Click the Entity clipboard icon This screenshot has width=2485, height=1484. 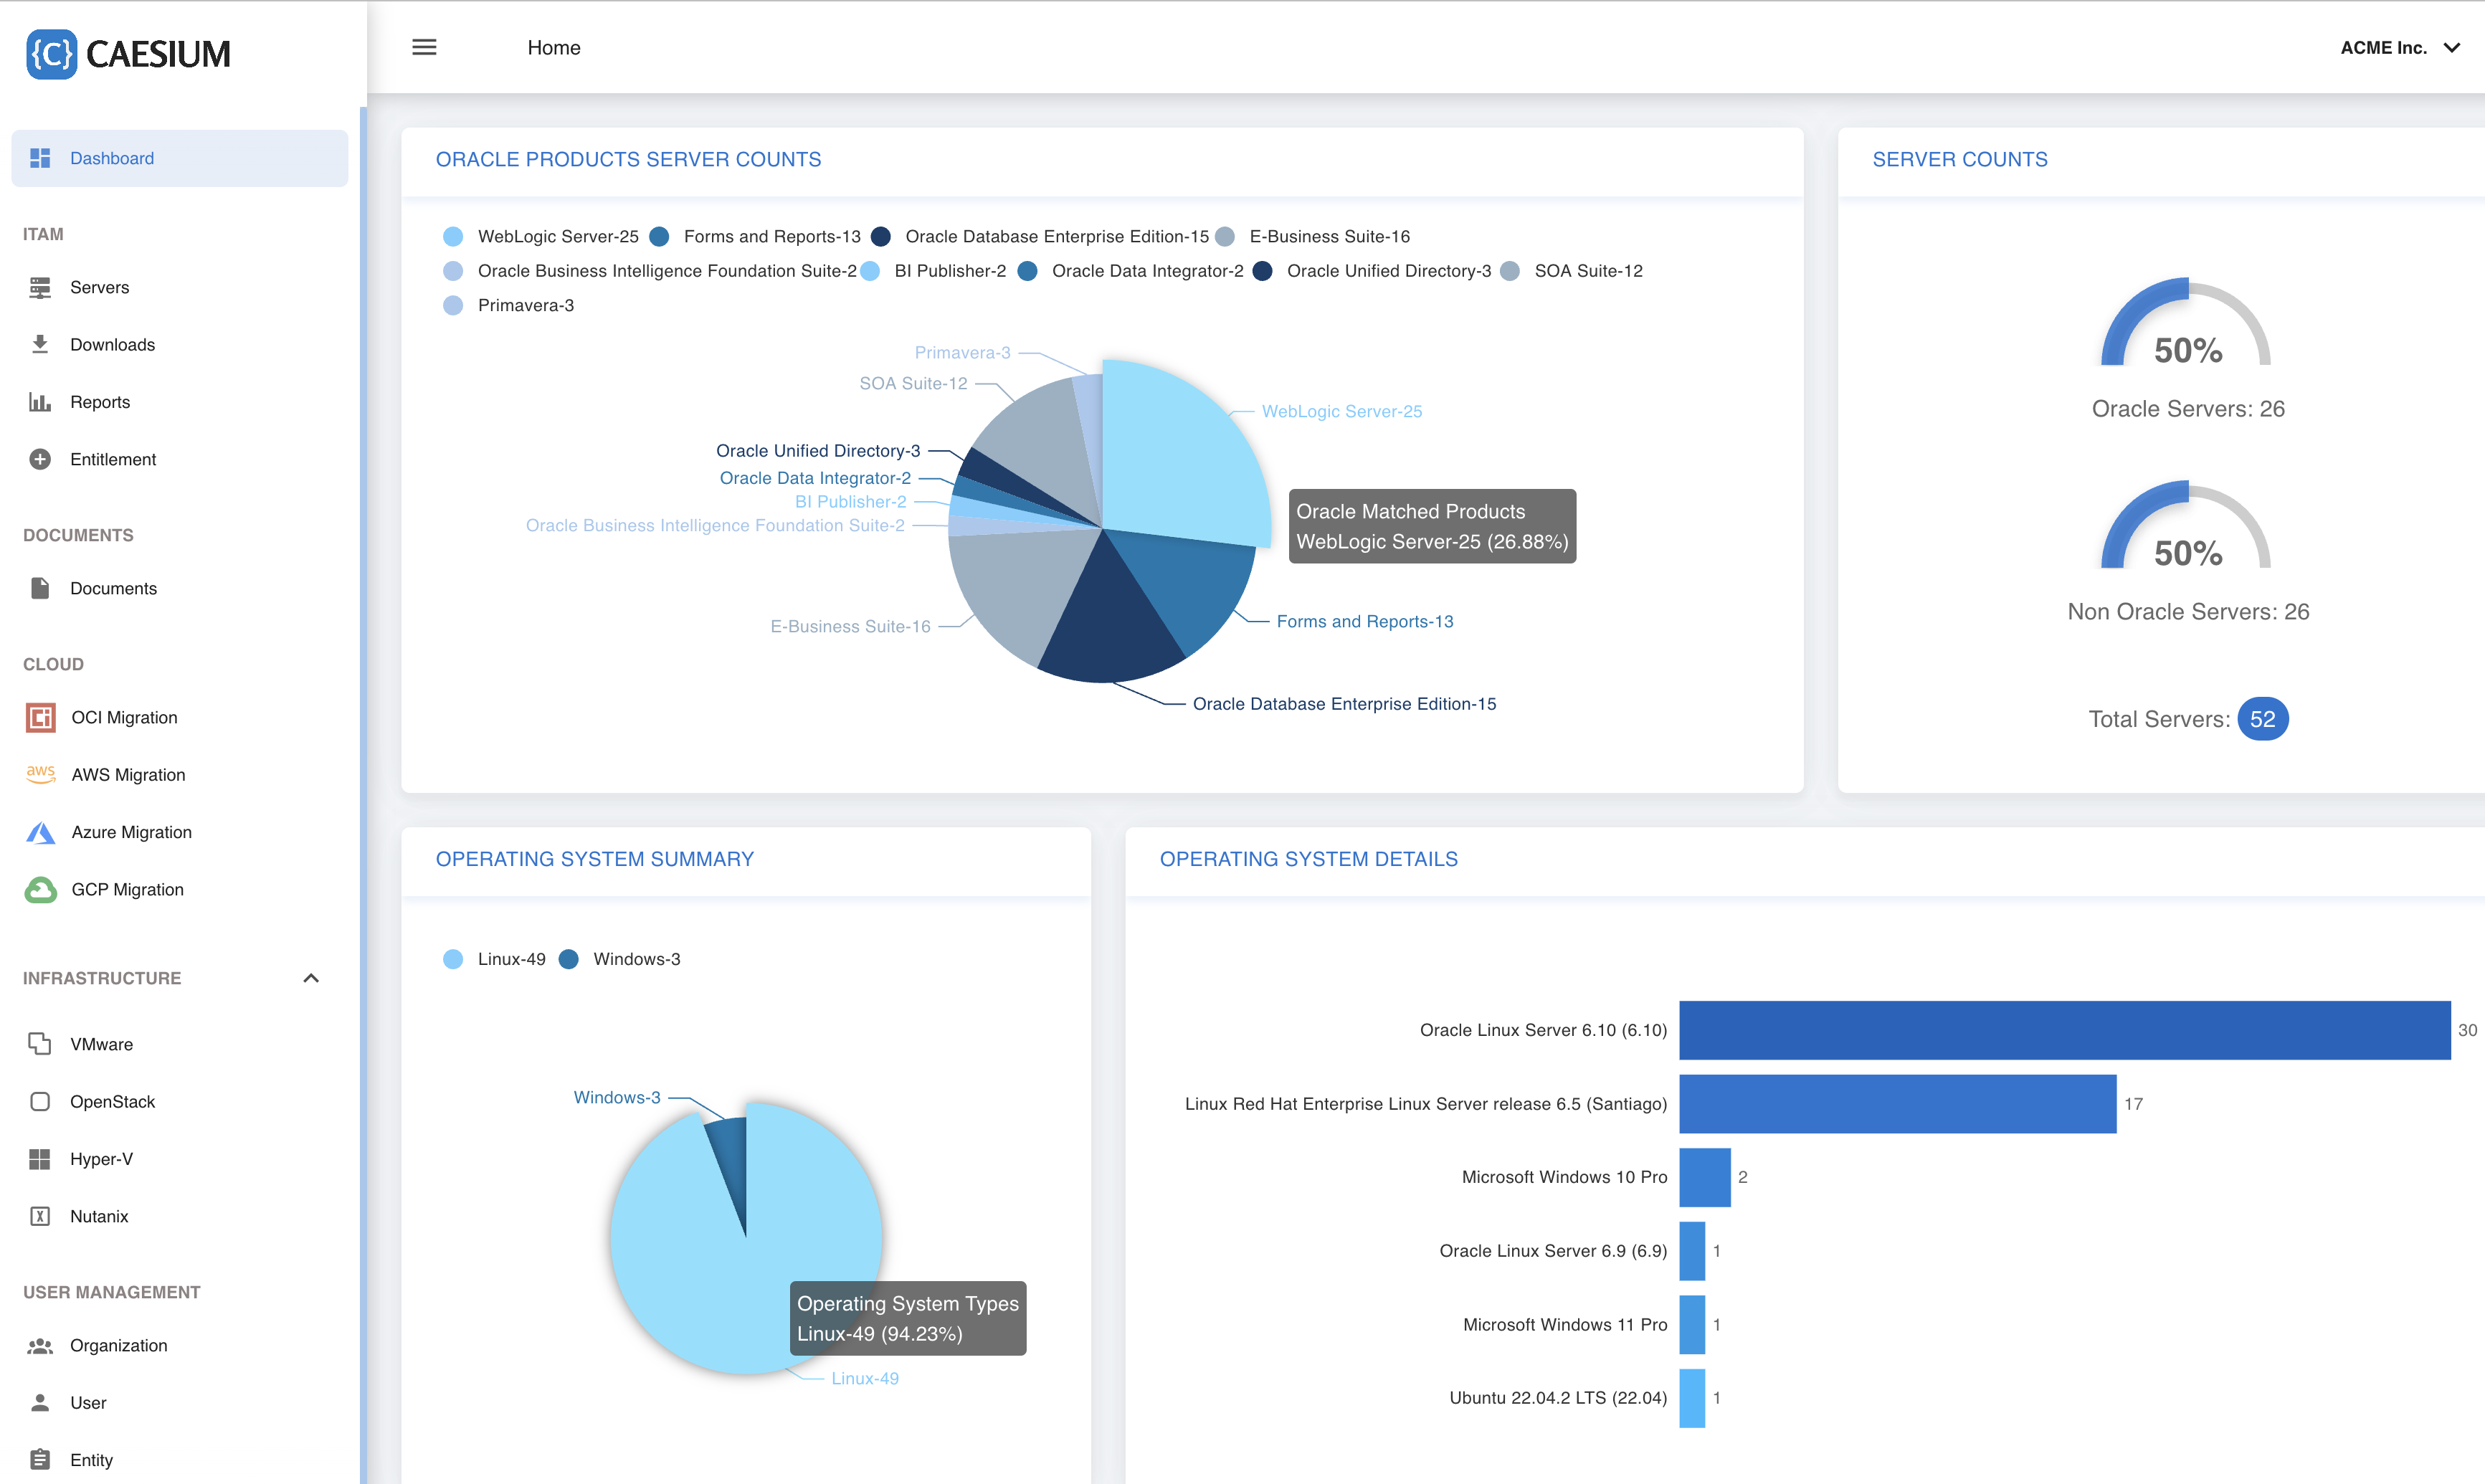[40, 1460]
